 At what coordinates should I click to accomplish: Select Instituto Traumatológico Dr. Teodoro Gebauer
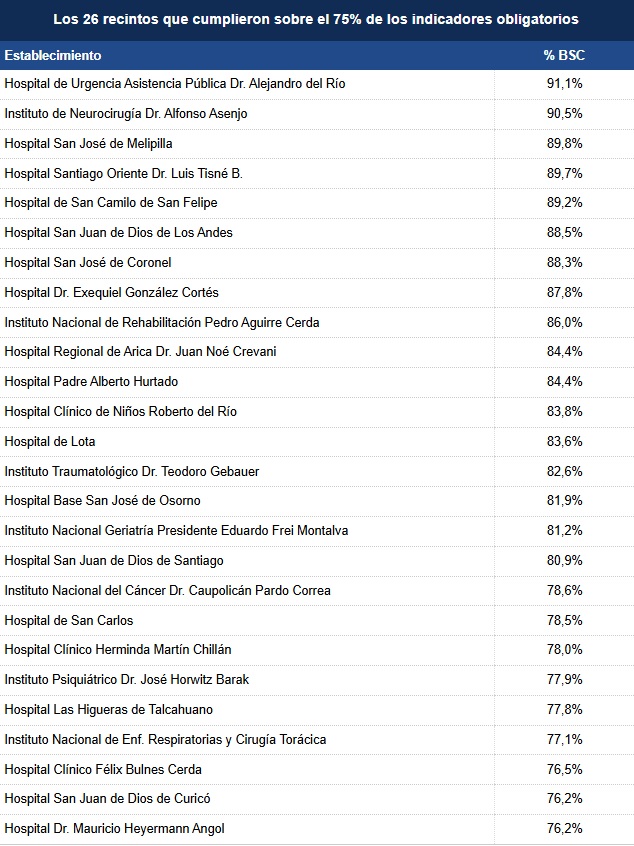click(132, 472)
